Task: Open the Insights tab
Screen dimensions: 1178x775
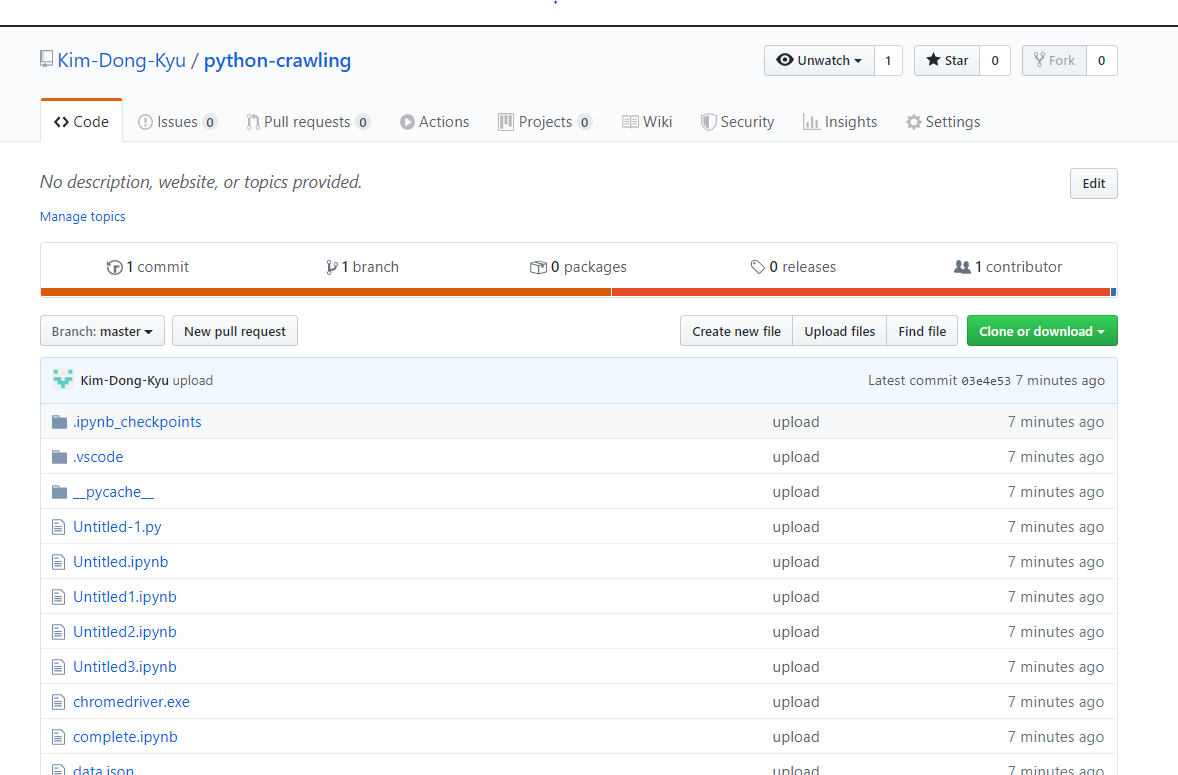Action: pyautogui.click(x=840, y=122)
